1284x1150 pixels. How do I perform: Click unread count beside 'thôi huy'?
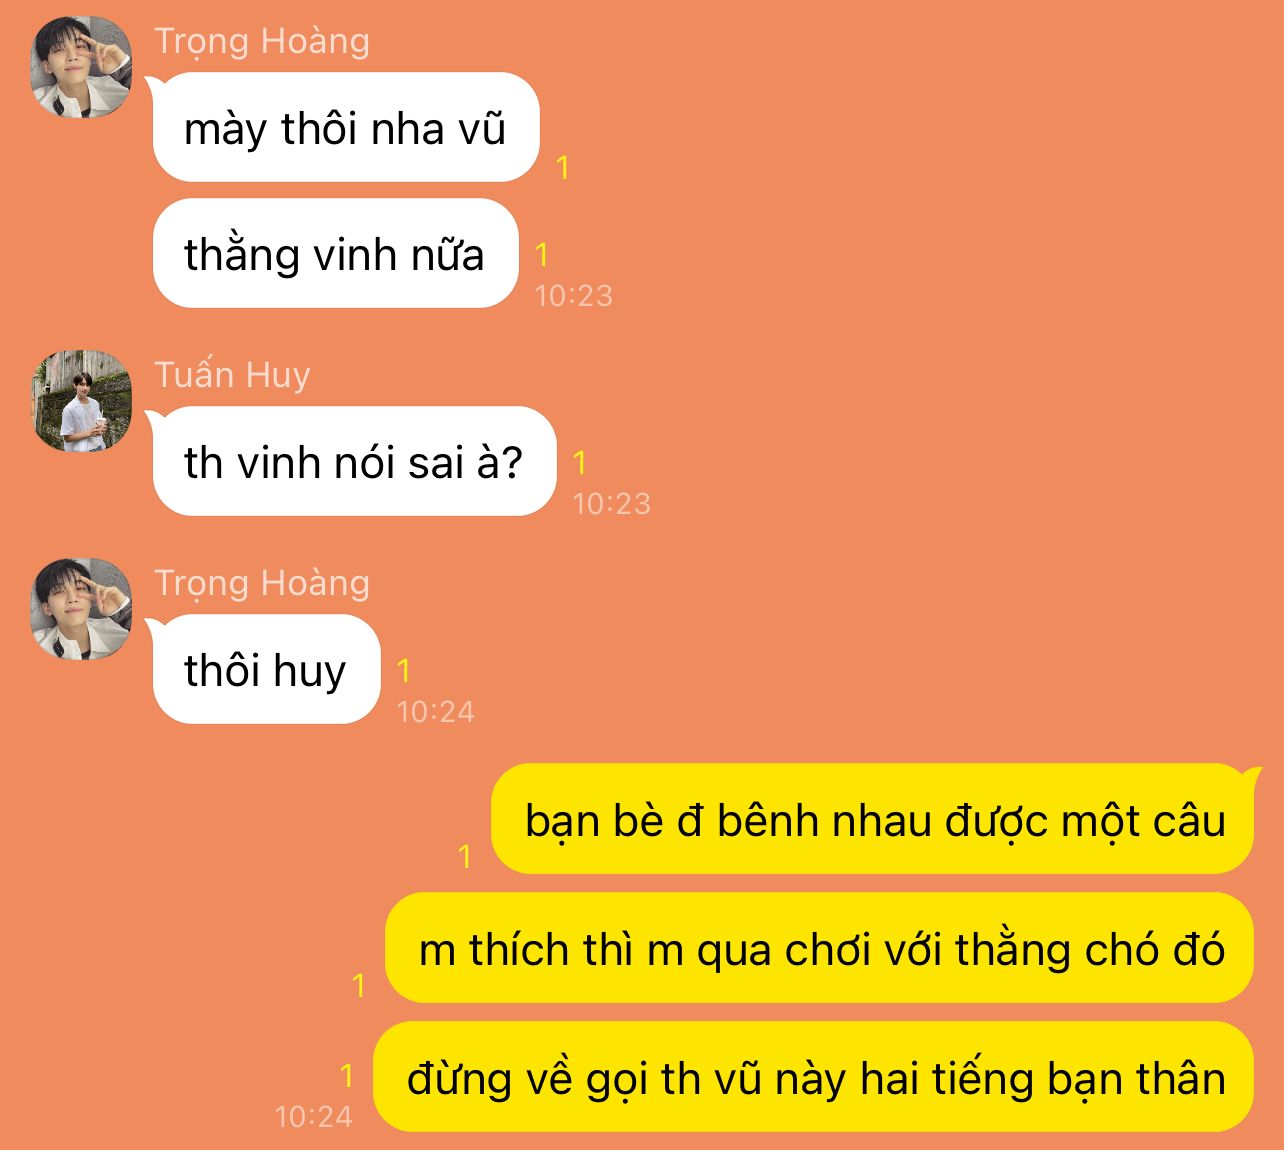click(404, 670)
